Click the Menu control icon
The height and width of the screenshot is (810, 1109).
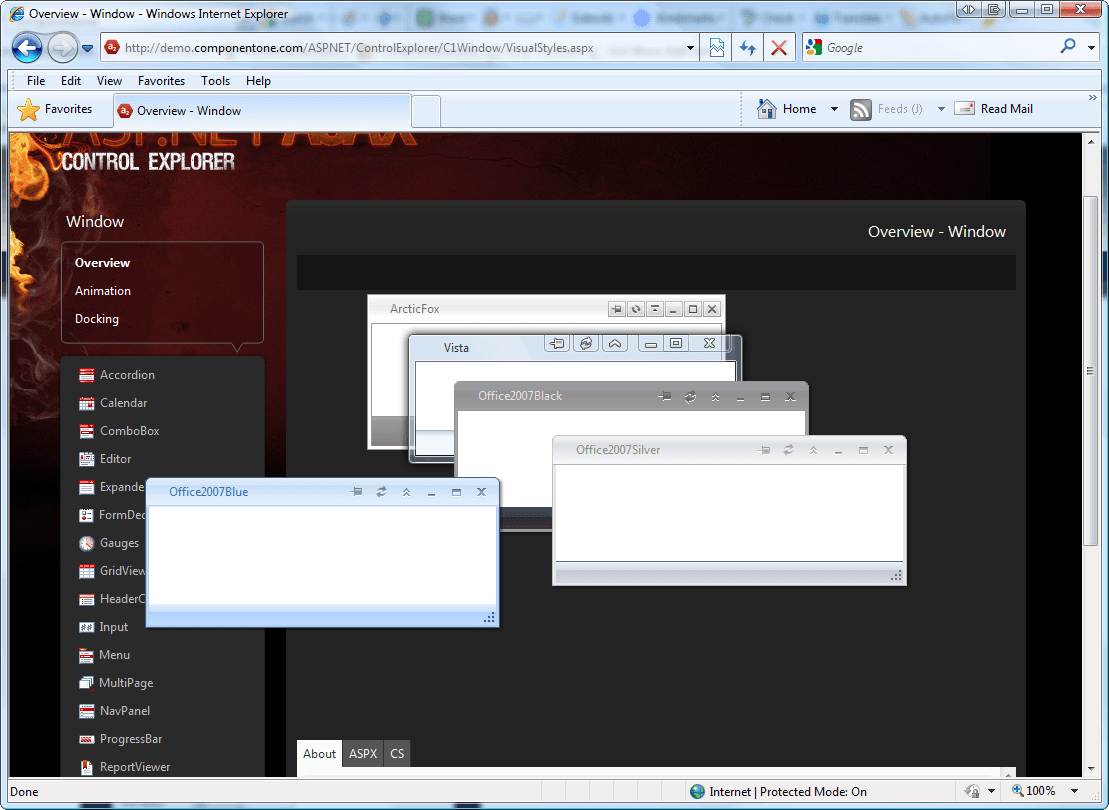[86, 655]
